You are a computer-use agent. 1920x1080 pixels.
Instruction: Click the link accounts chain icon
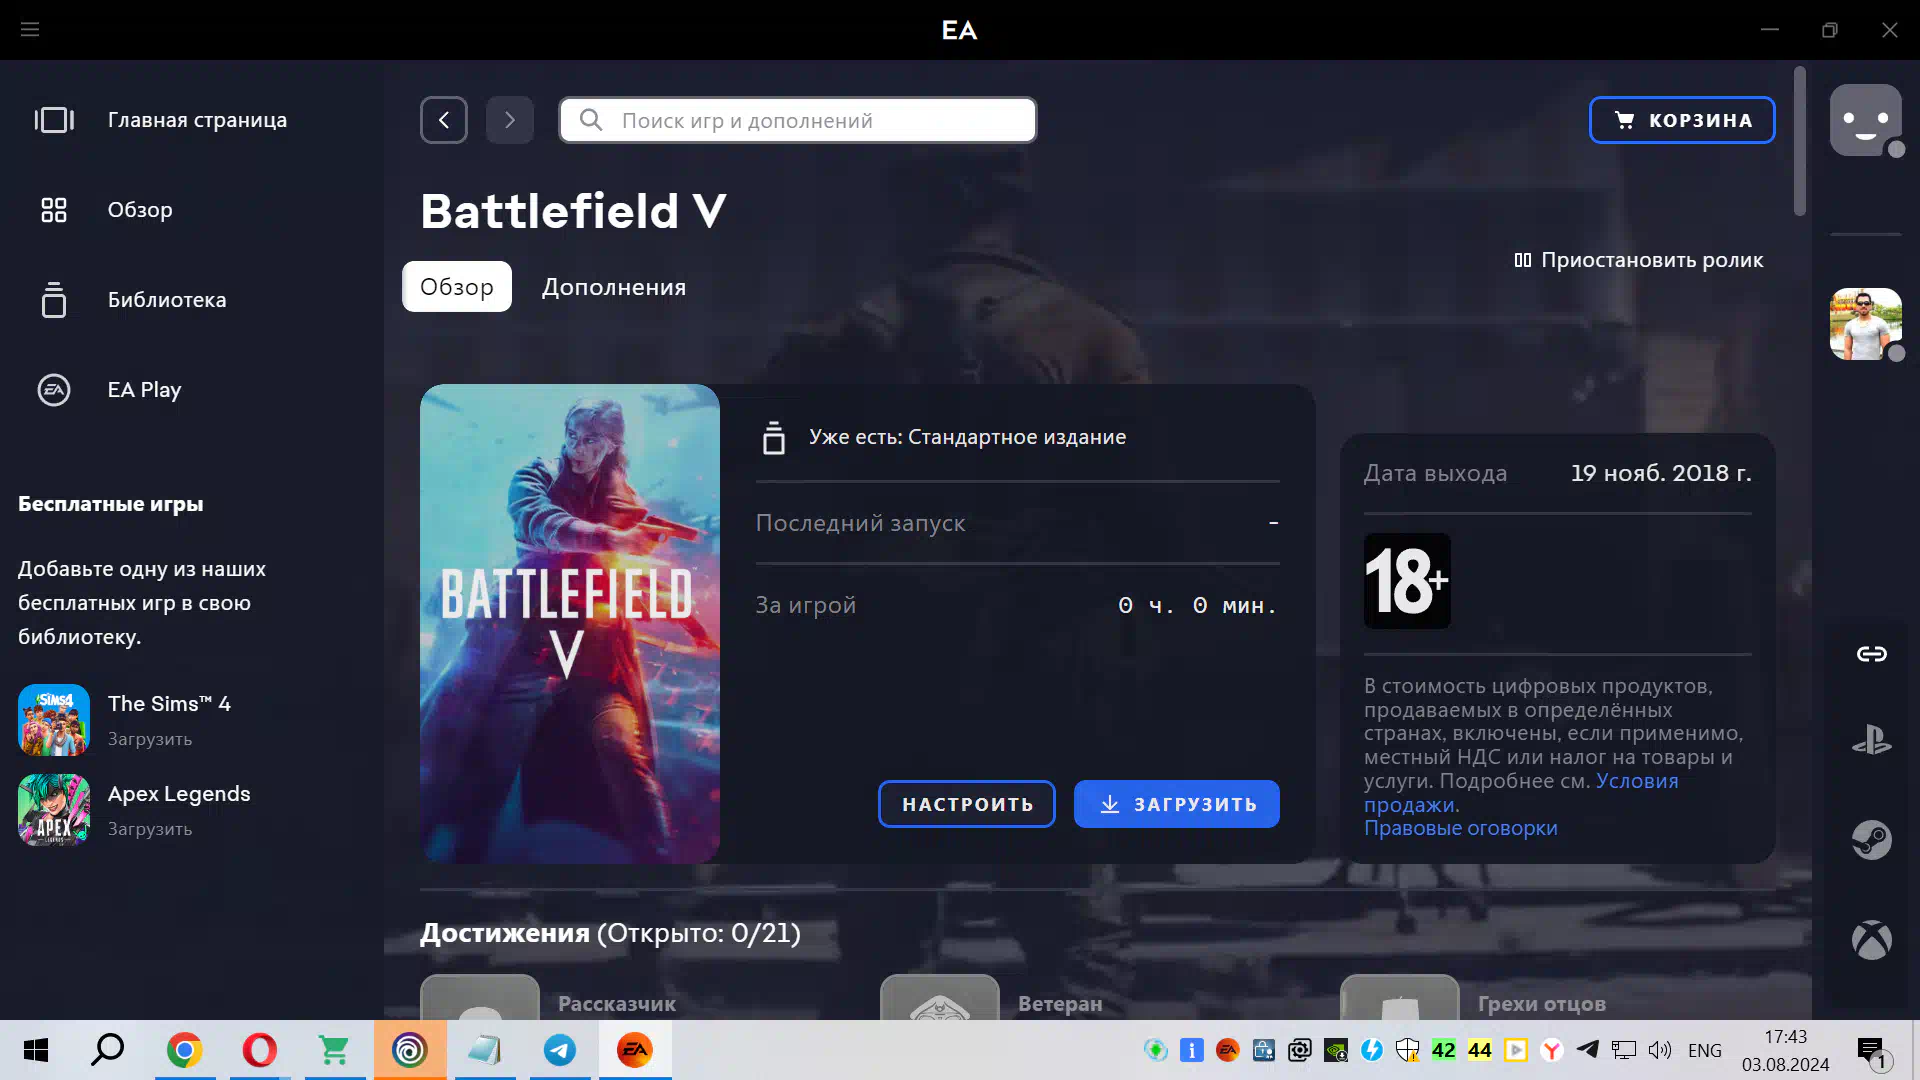[1872, 654]
